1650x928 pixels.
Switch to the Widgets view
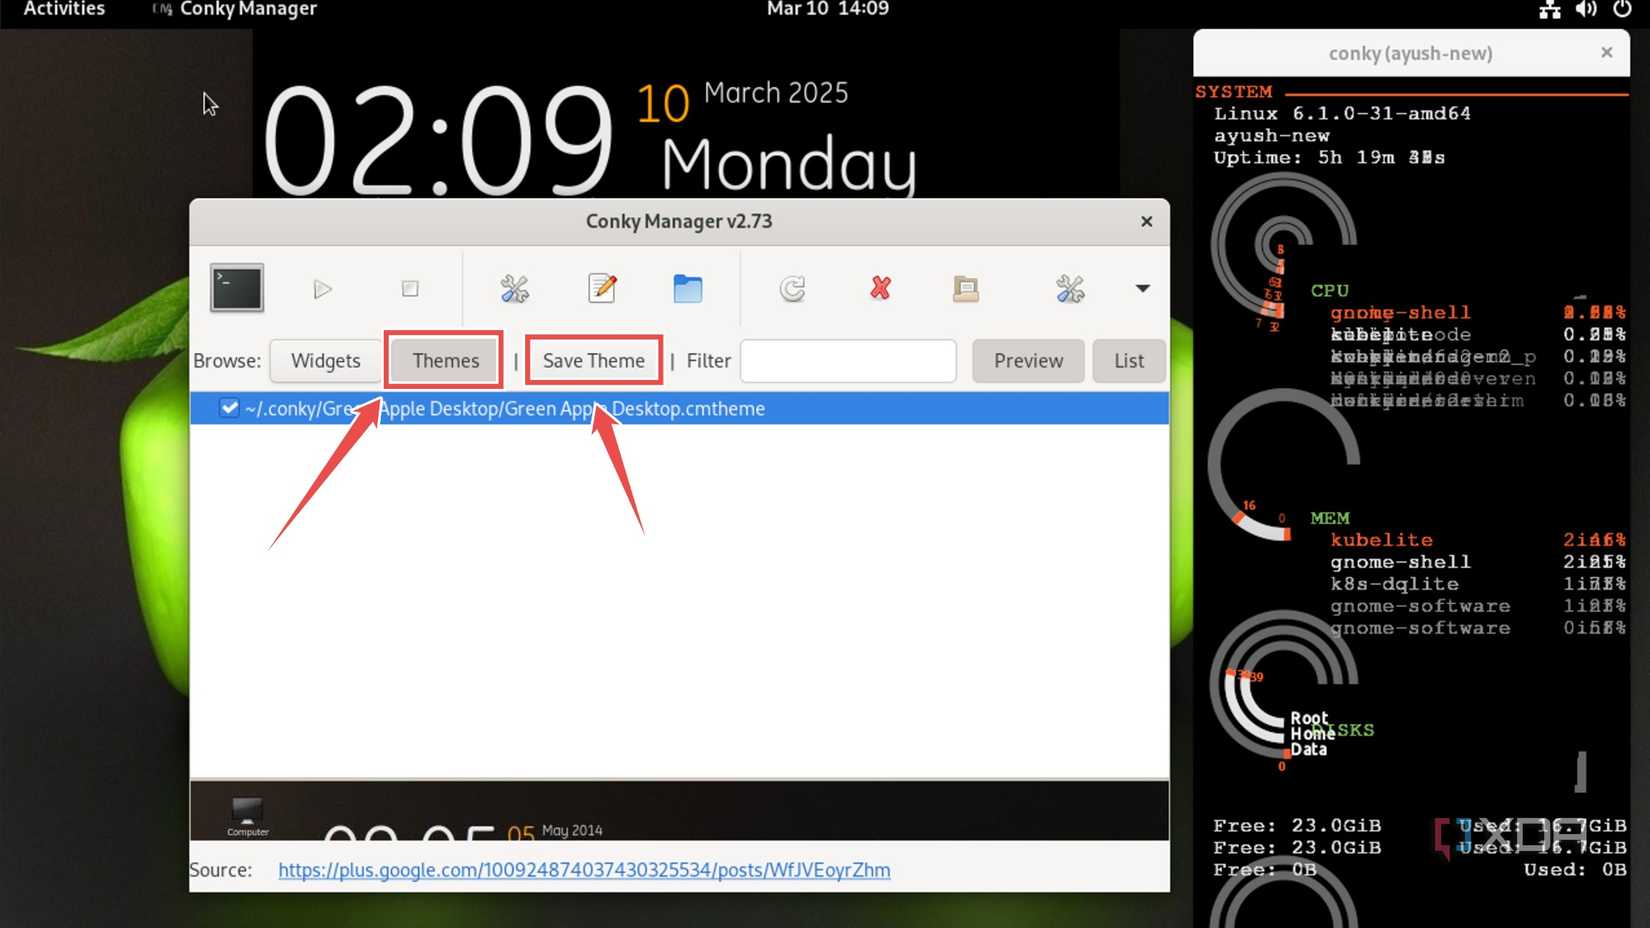point(325,361)
